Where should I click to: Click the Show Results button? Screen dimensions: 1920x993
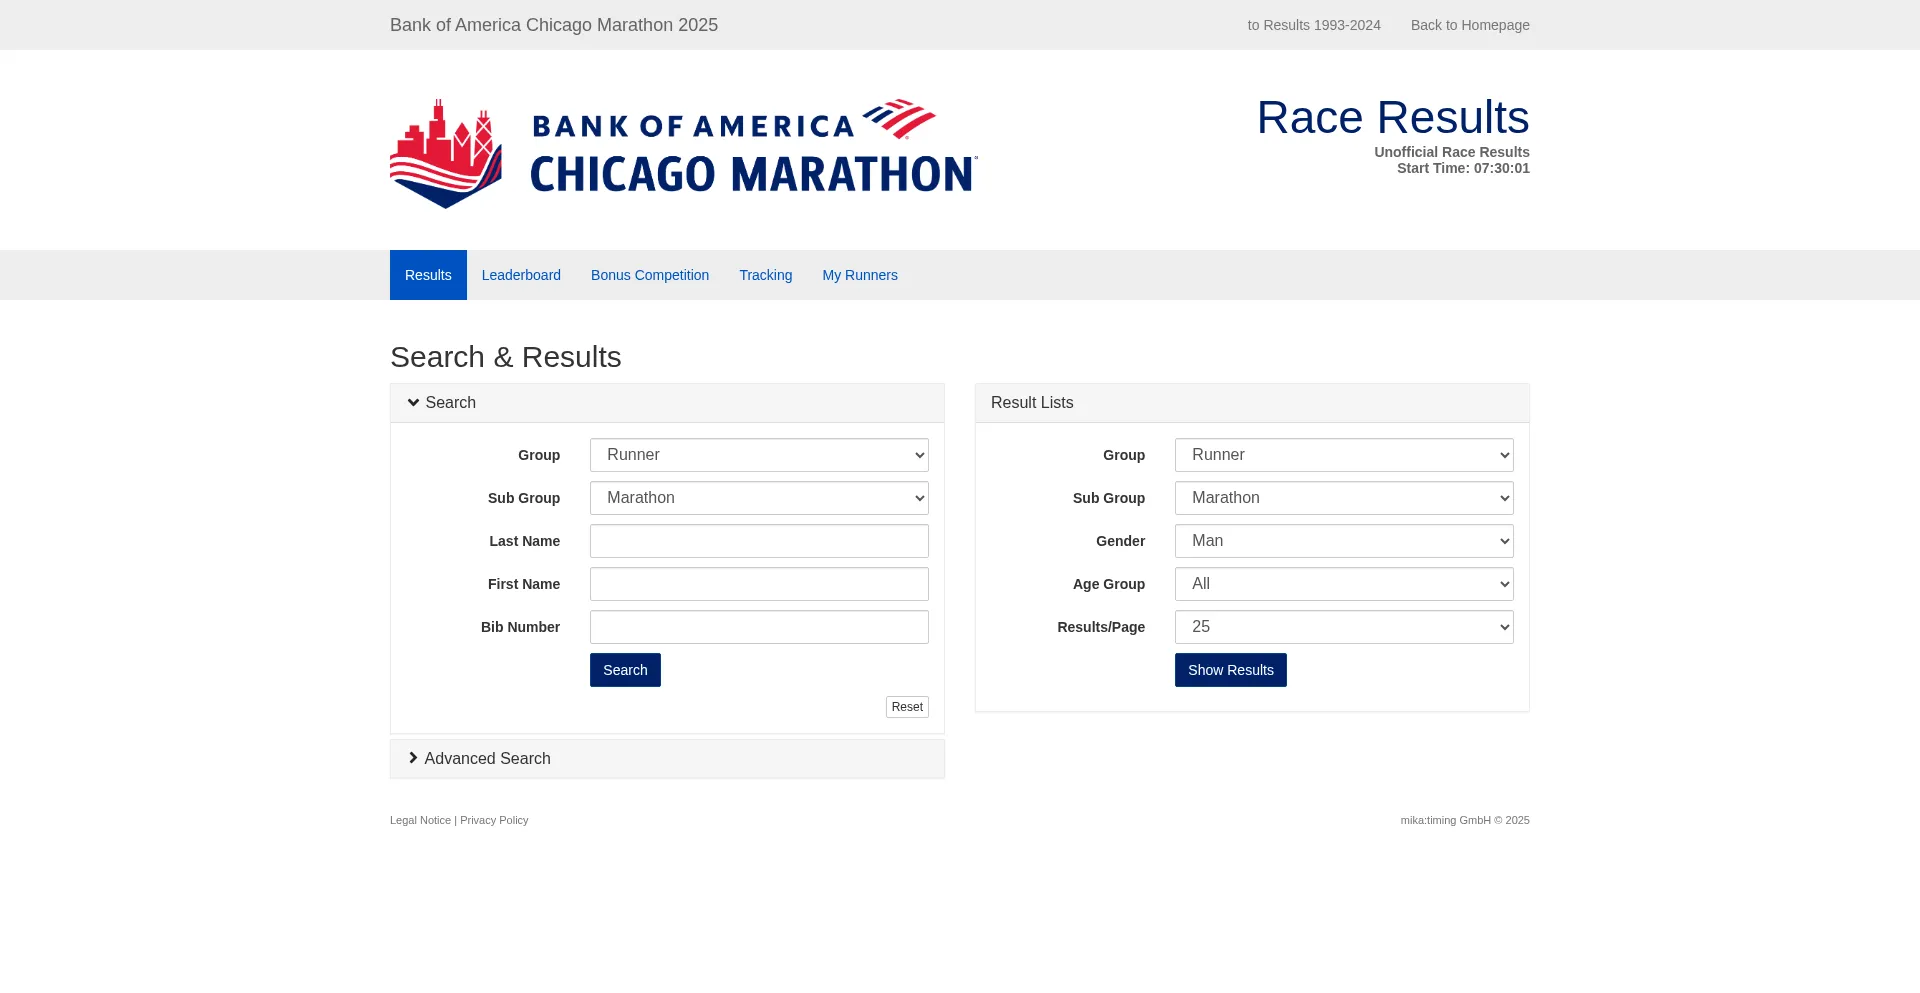coord(1230,670)
